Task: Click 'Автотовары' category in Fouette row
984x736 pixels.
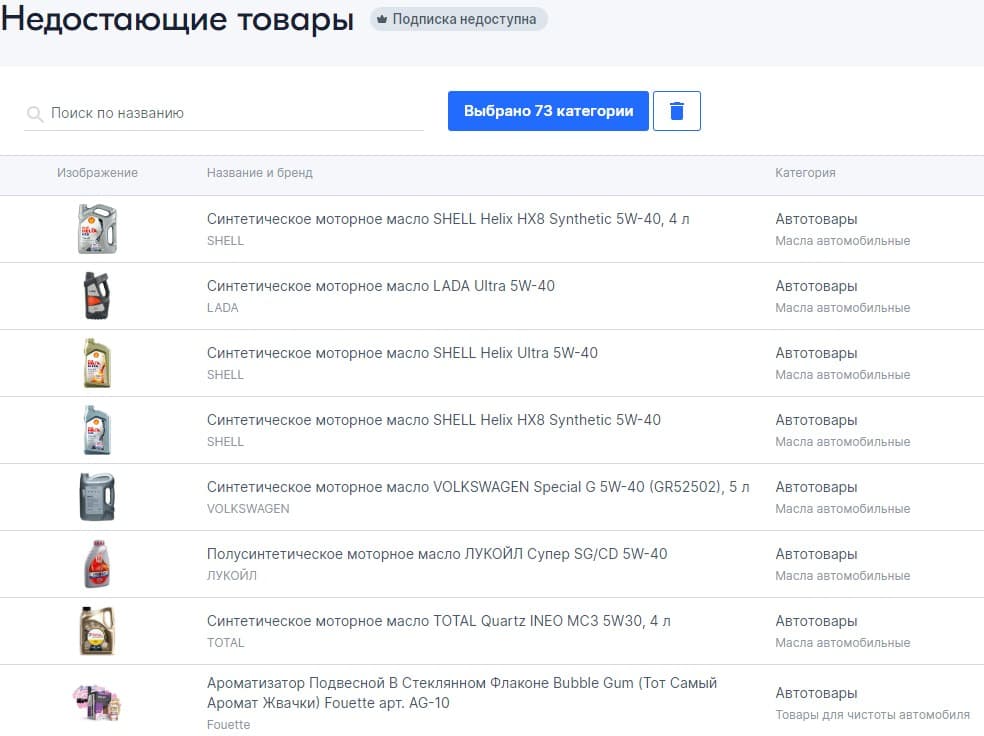Action: point(816,693)
